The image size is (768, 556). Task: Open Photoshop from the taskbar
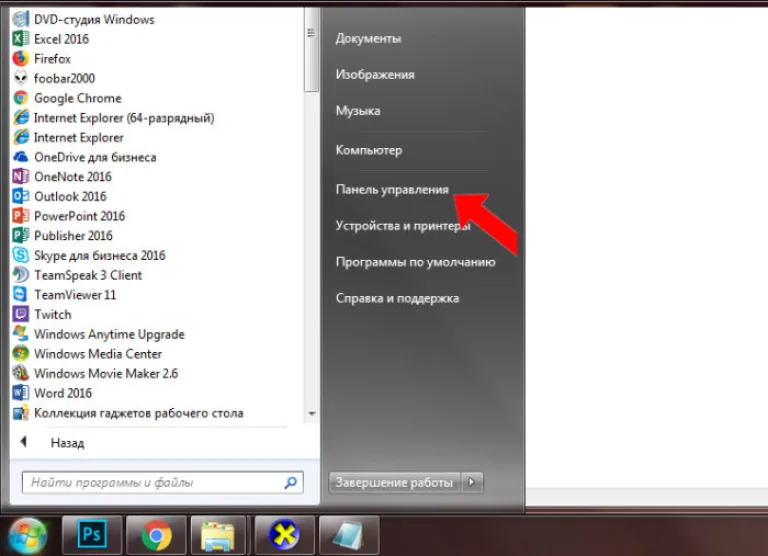[x=92, y=534]
